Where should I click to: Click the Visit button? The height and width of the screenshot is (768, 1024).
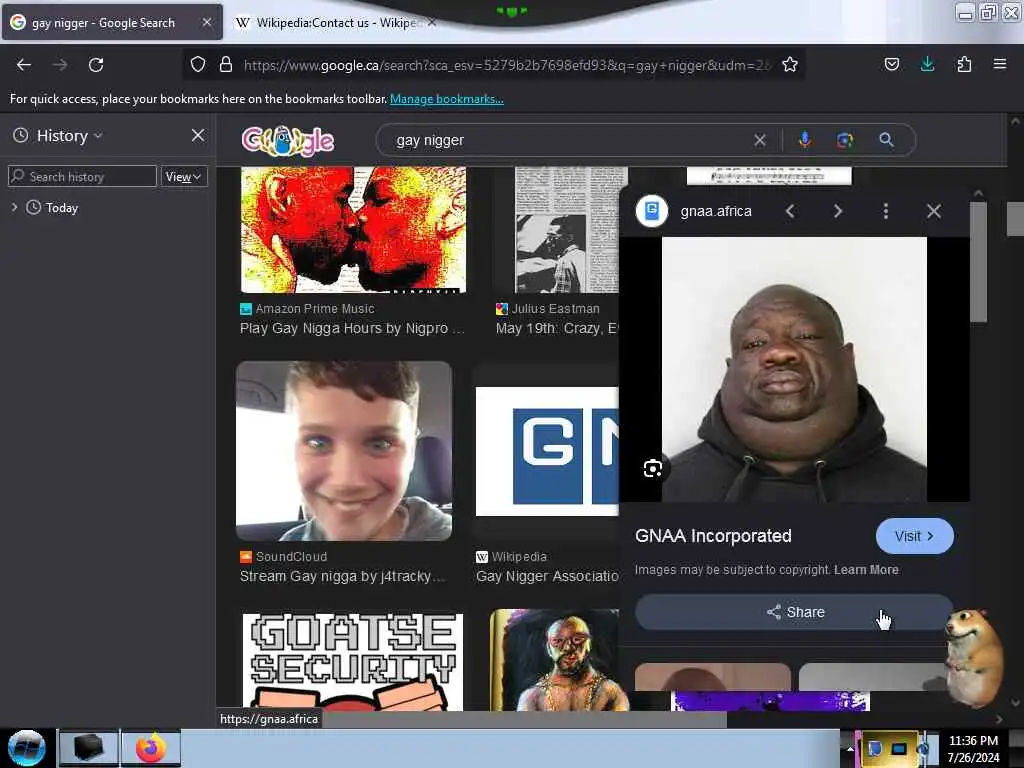pyautogui.click(x=914, y=536)
